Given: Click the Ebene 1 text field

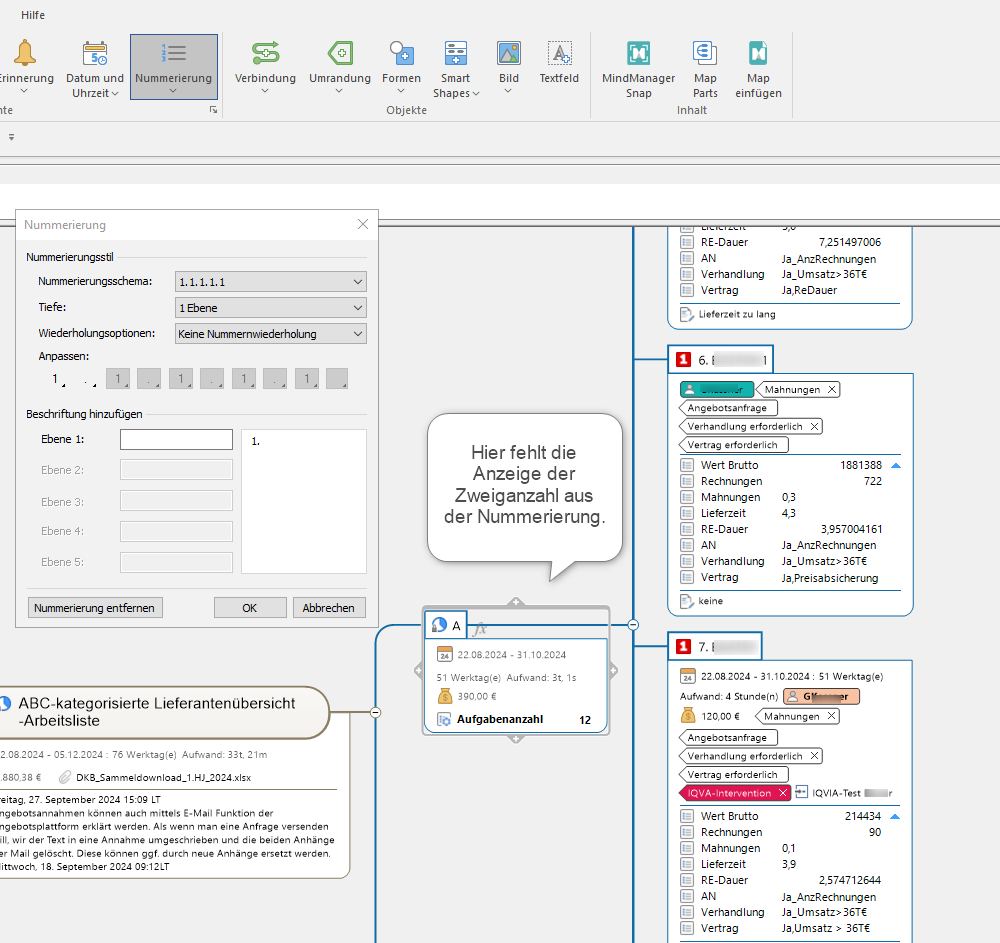Looking at the screenshot, I should [x=176, y=440].
